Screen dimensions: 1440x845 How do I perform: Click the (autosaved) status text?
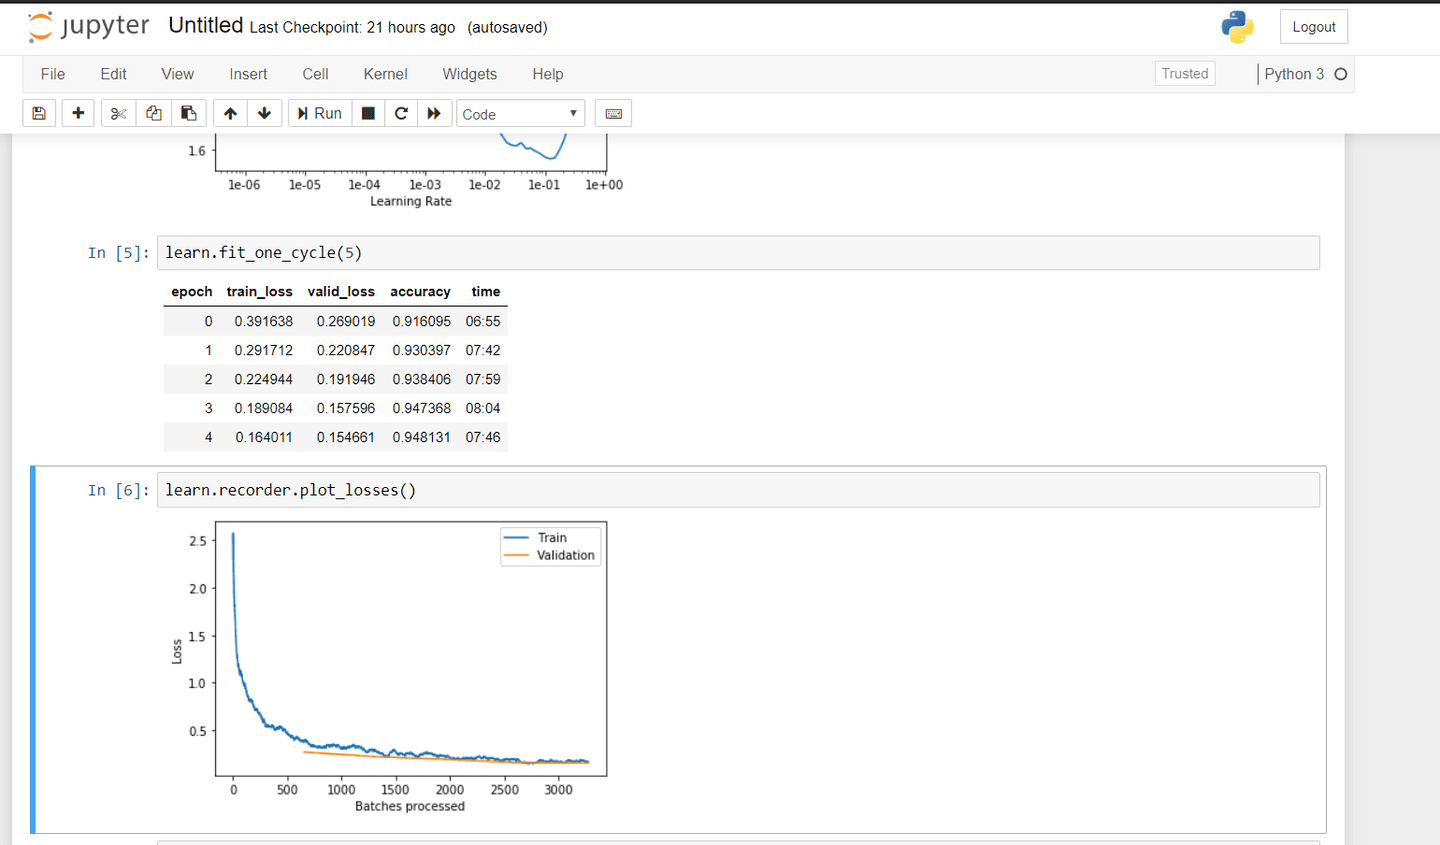[507, 28]
